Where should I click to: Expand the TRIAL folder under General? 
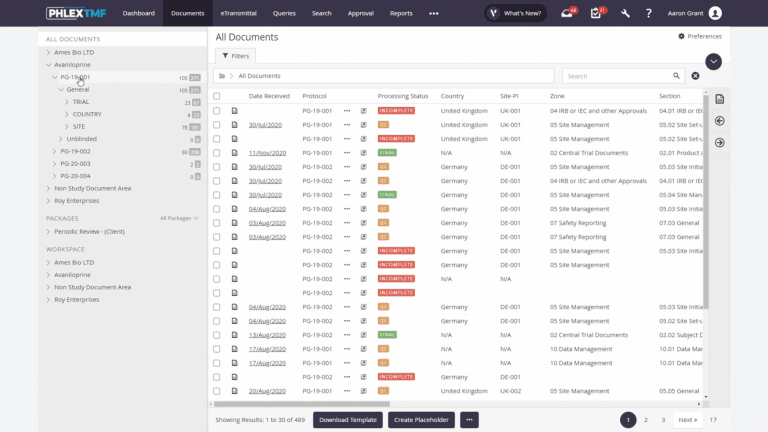(67, 102)
